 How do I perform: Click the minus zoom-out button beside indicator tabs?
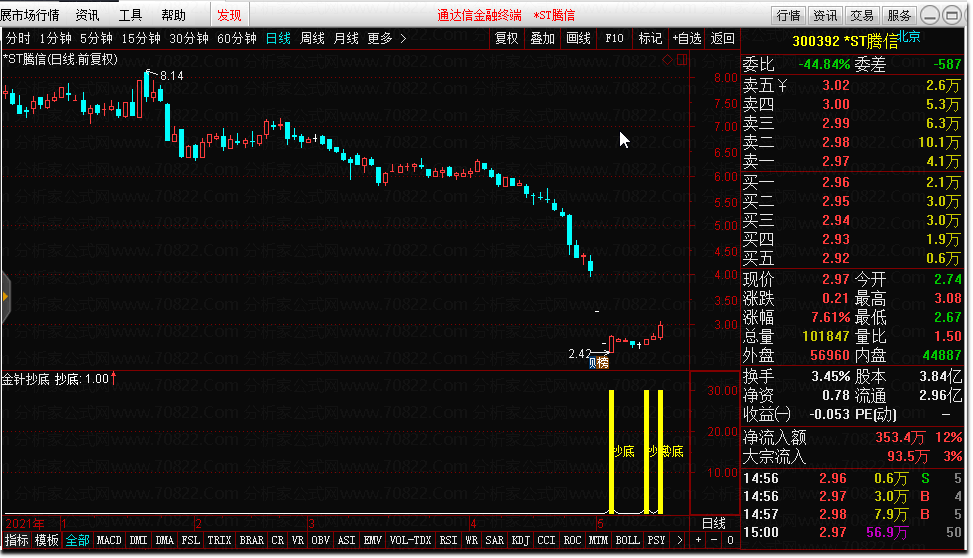pos(714,540)
